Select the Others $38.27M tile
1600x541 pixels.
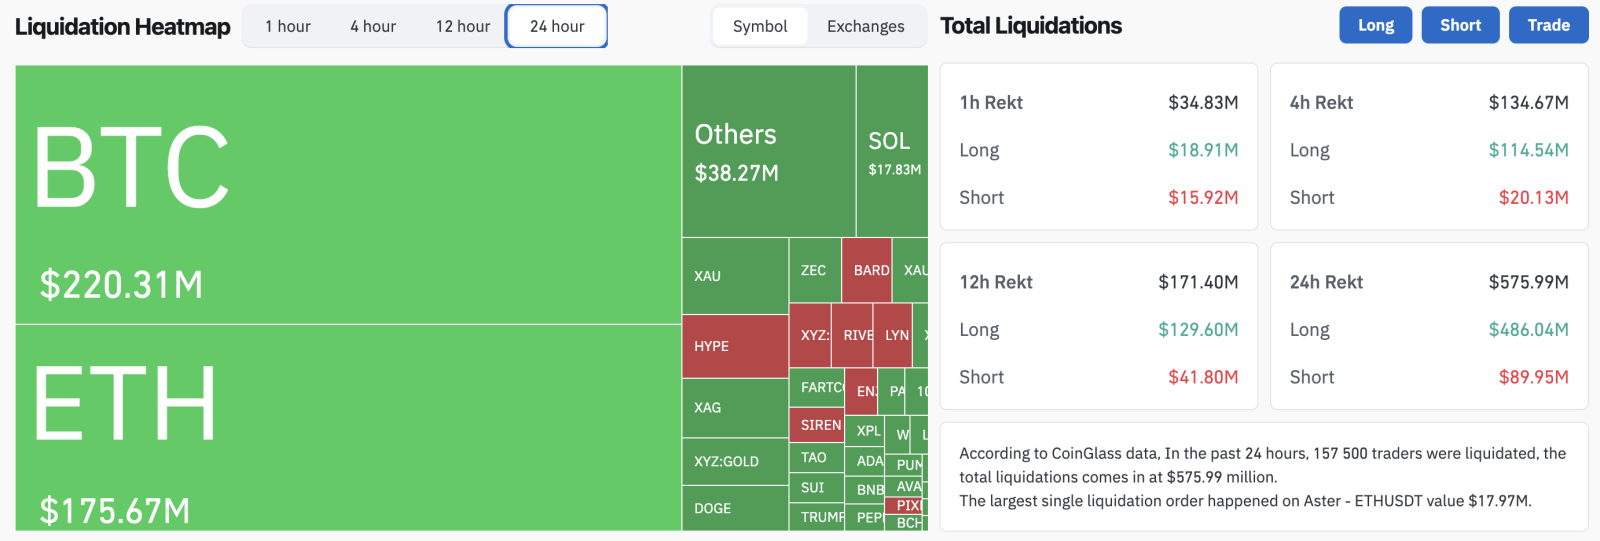coord(768,152)
